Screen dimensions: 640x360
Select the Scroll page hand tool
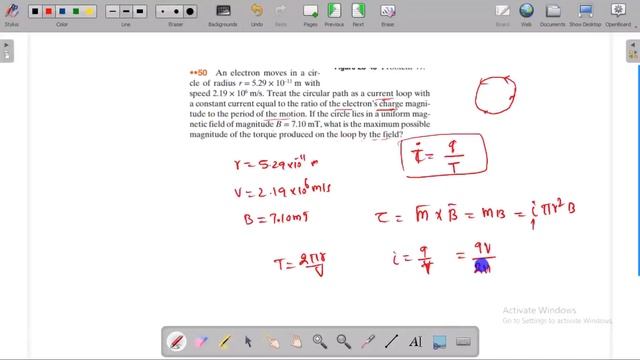(296, 342)
